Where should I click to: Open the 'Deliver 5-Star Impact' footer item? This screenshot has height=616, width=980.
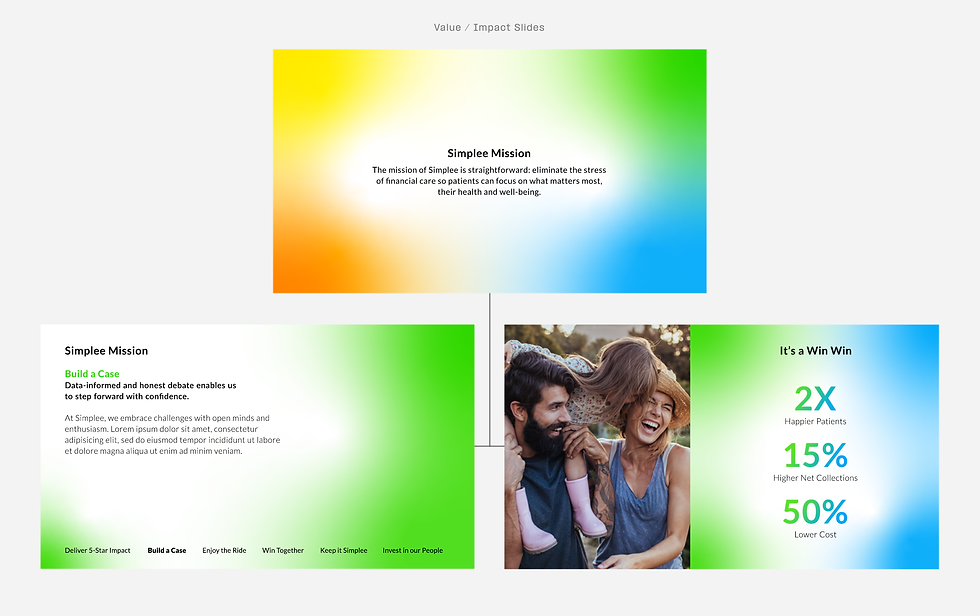click(98, 550)
